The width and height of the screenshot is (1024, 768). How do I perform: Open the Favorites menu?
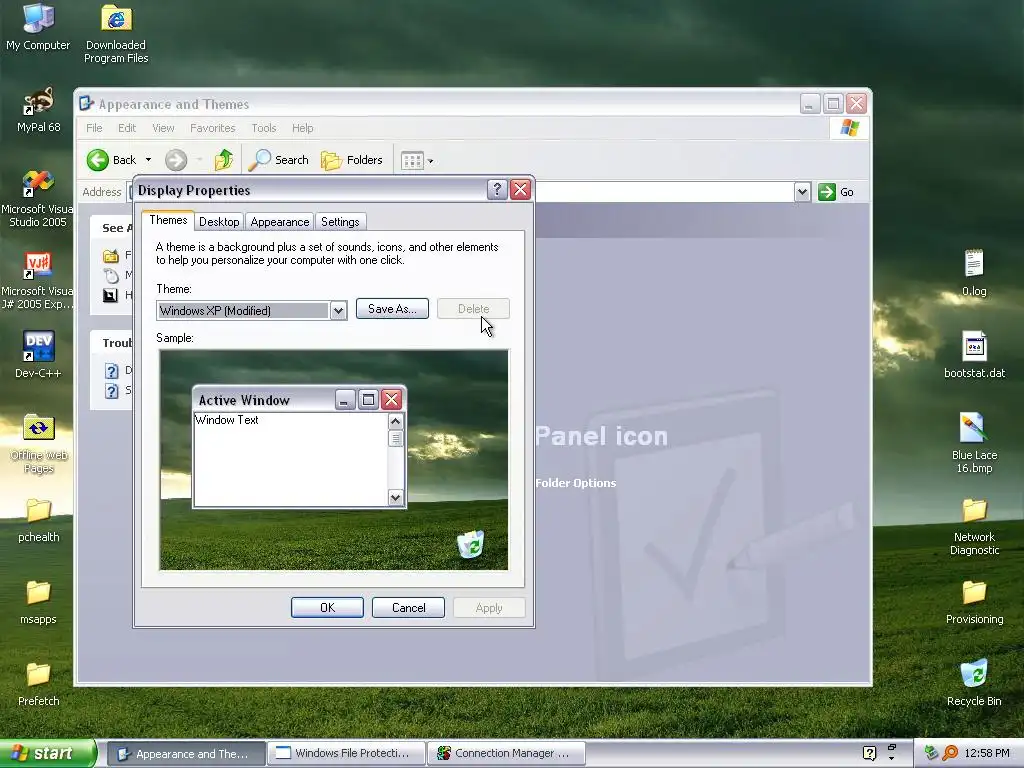point(212,128)
